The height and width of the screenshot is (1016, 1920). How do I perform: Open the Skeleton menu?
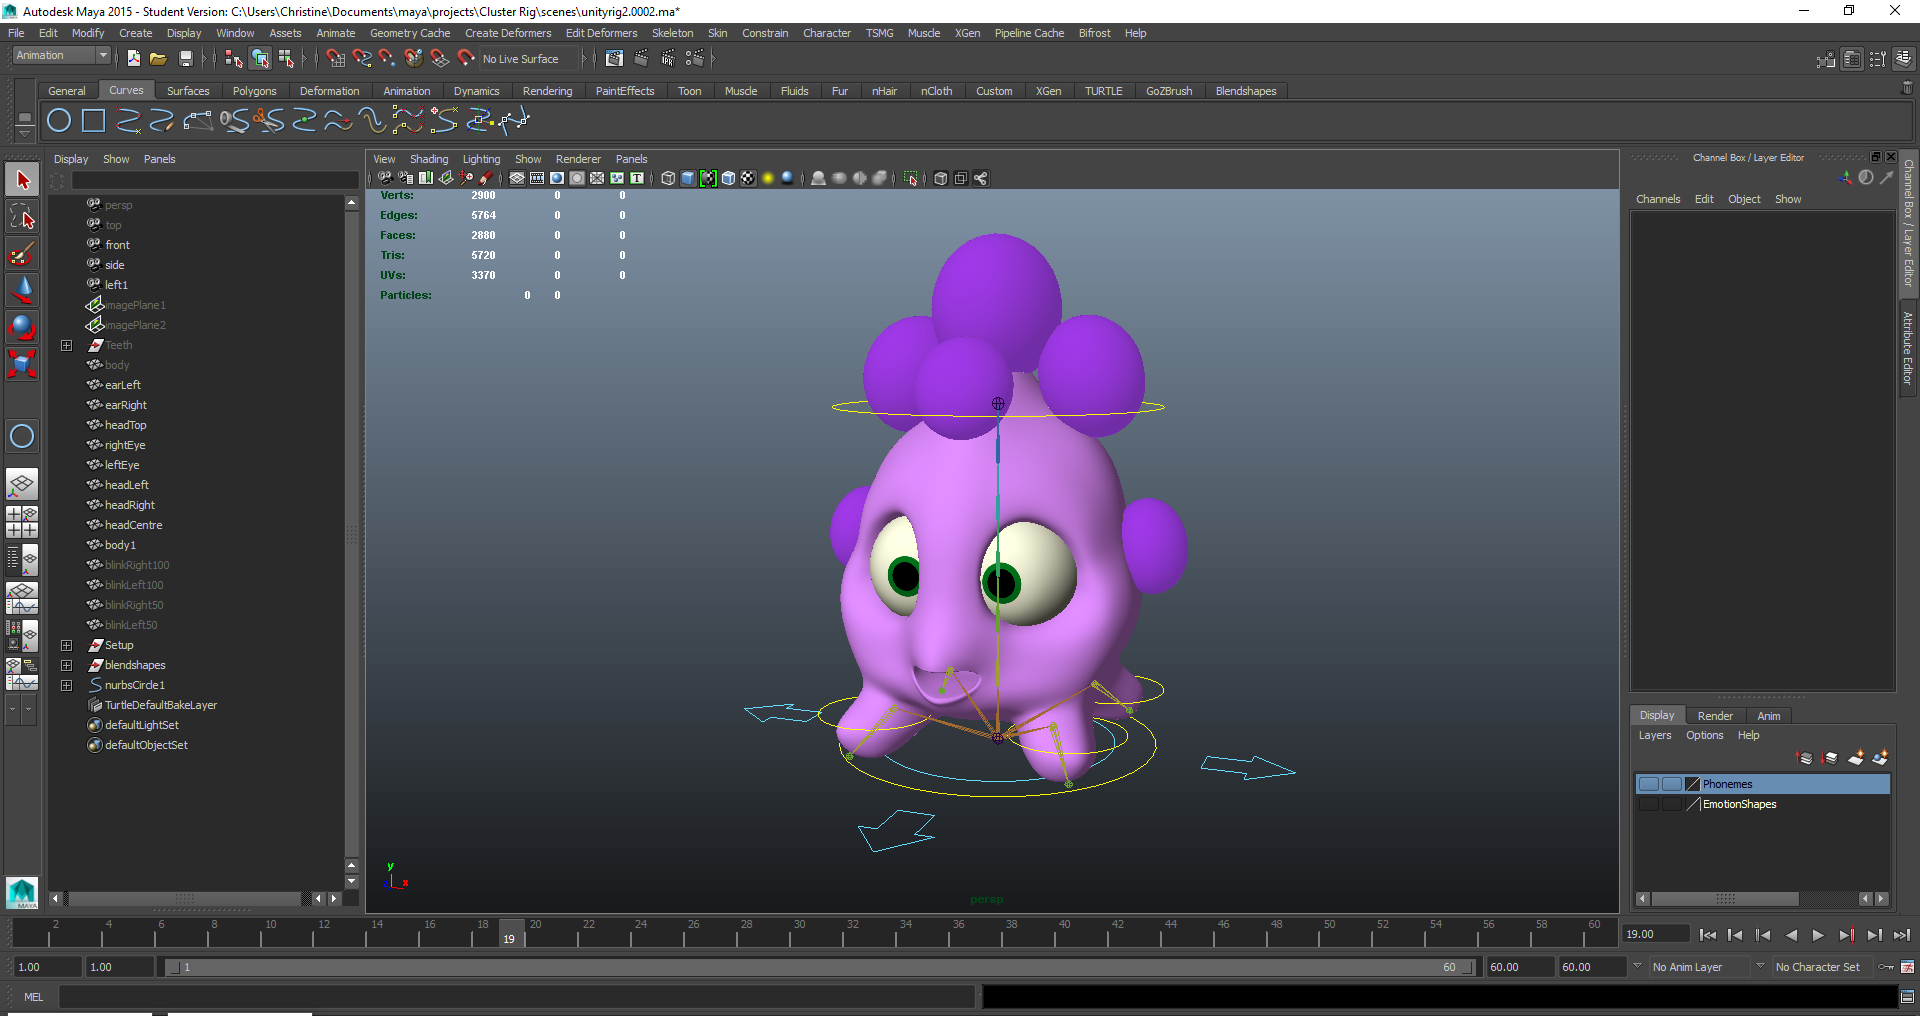coord(672,33)
